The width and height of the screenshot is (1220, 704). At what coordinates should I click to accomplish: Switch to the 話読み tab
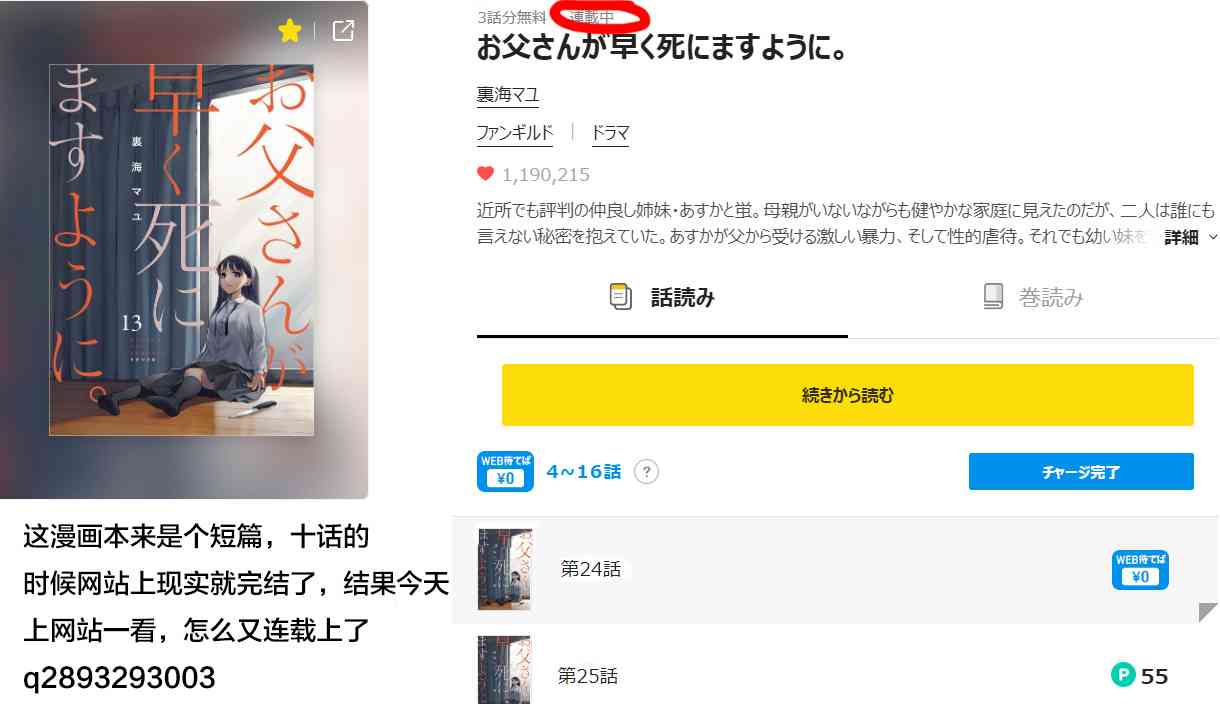click(662, 297)
